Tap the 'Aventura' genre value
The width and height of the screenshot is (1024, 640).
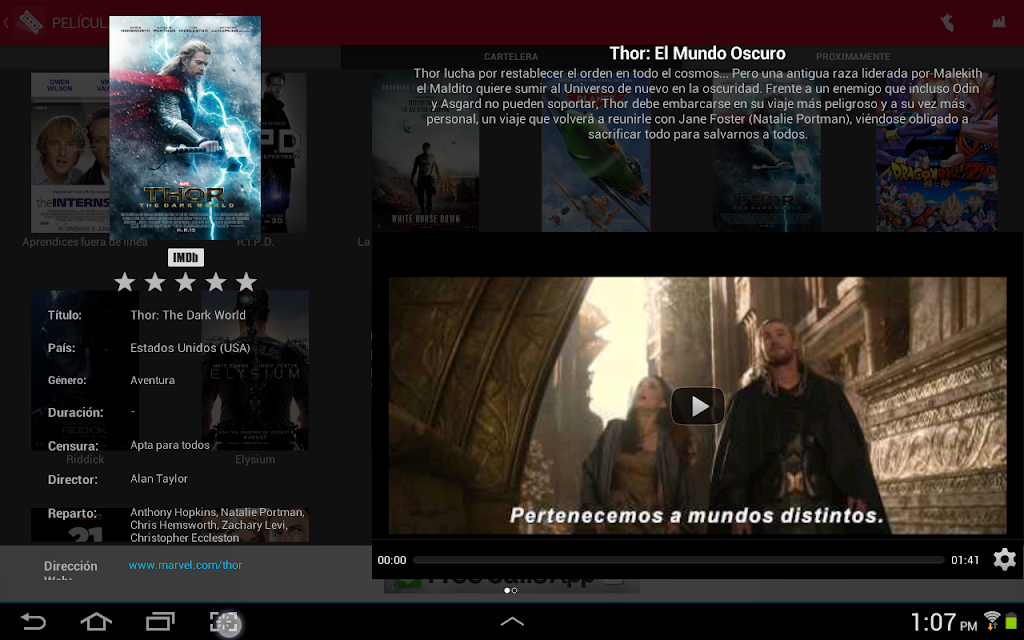(x=152, y=380)
